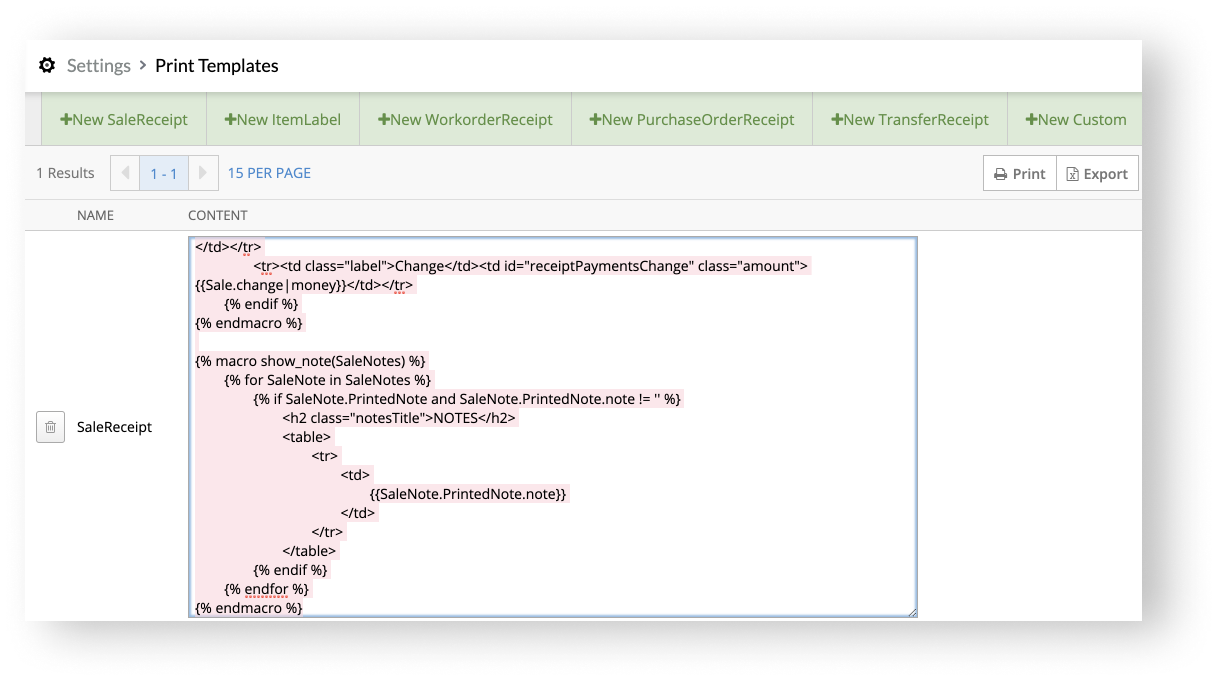Click the '1 Results' count text

tap(65, 173)
